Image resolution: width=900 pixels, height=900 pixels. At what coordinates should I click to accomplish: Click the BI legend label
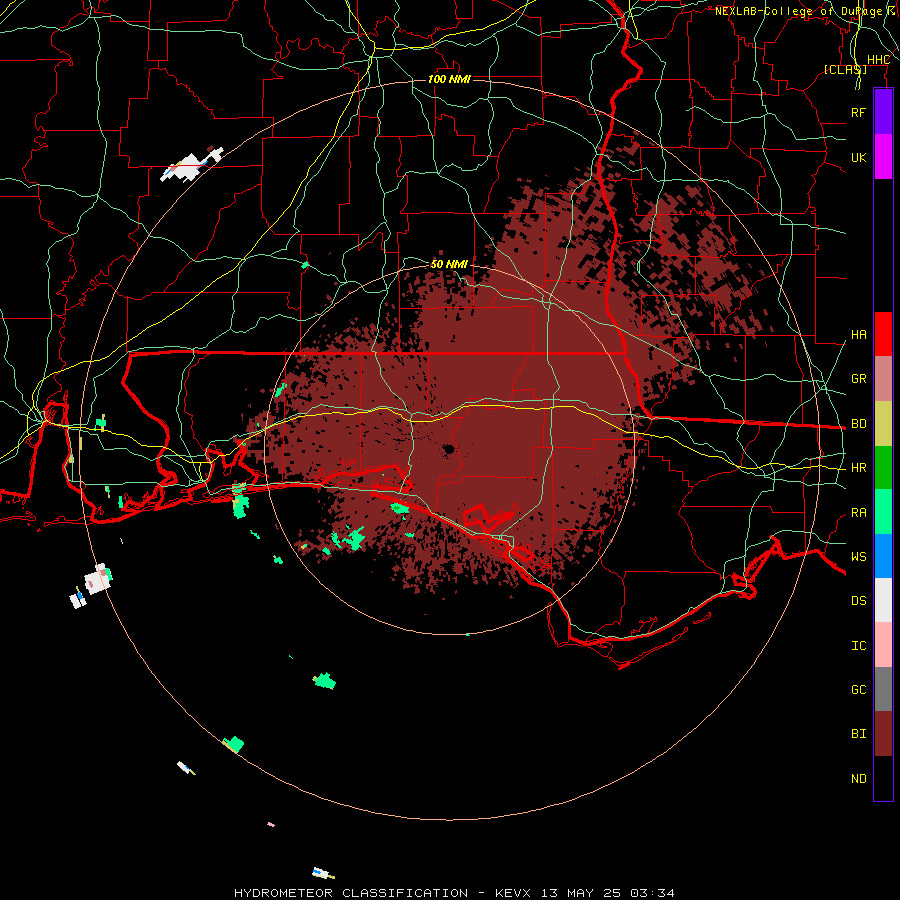[x=858, y=734]
